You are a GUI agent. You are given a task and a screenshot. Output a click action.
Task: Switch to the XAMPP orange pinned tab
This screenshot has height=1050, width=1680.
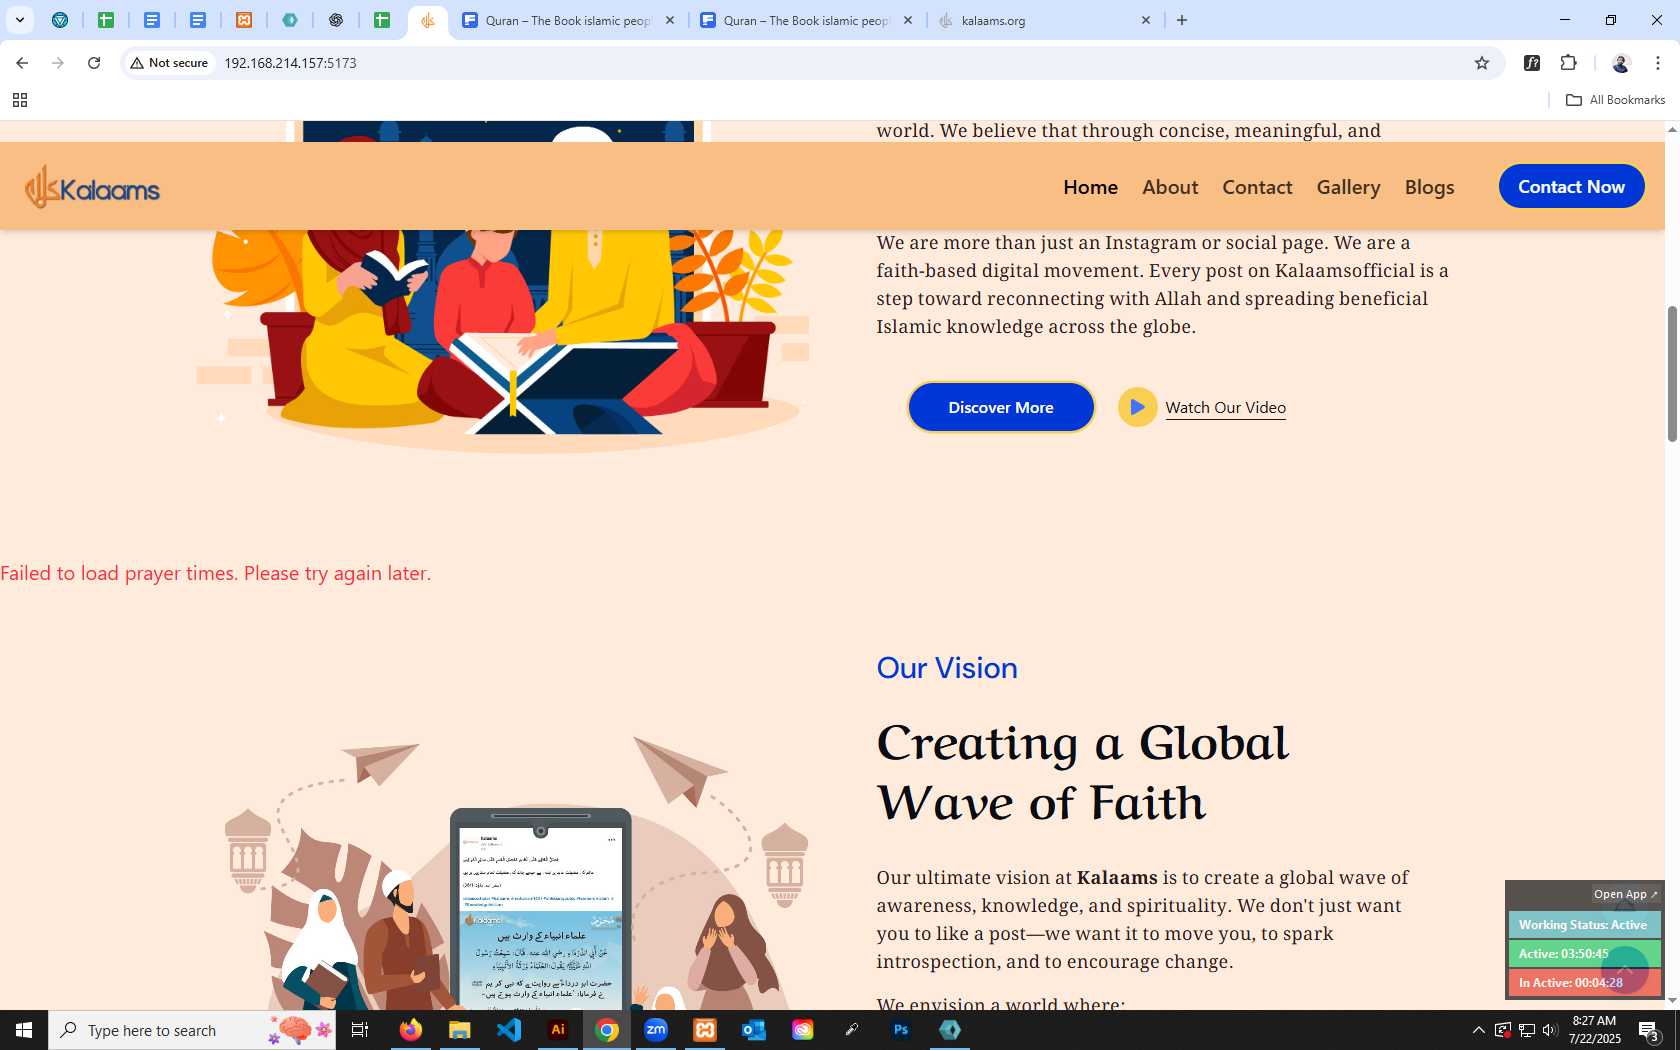click(244, 20)
